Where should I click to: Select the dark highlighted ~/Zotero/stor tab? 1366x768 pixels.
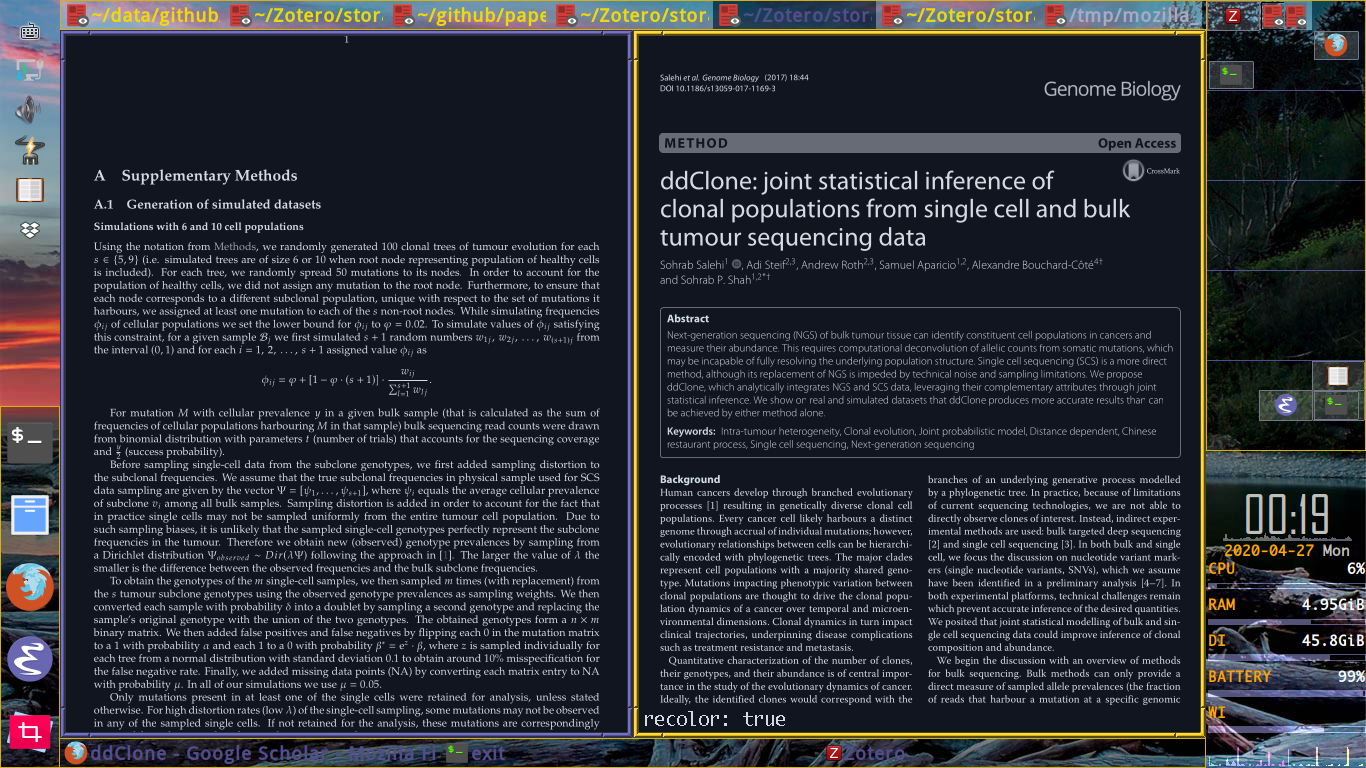click(x=795, y=15)
